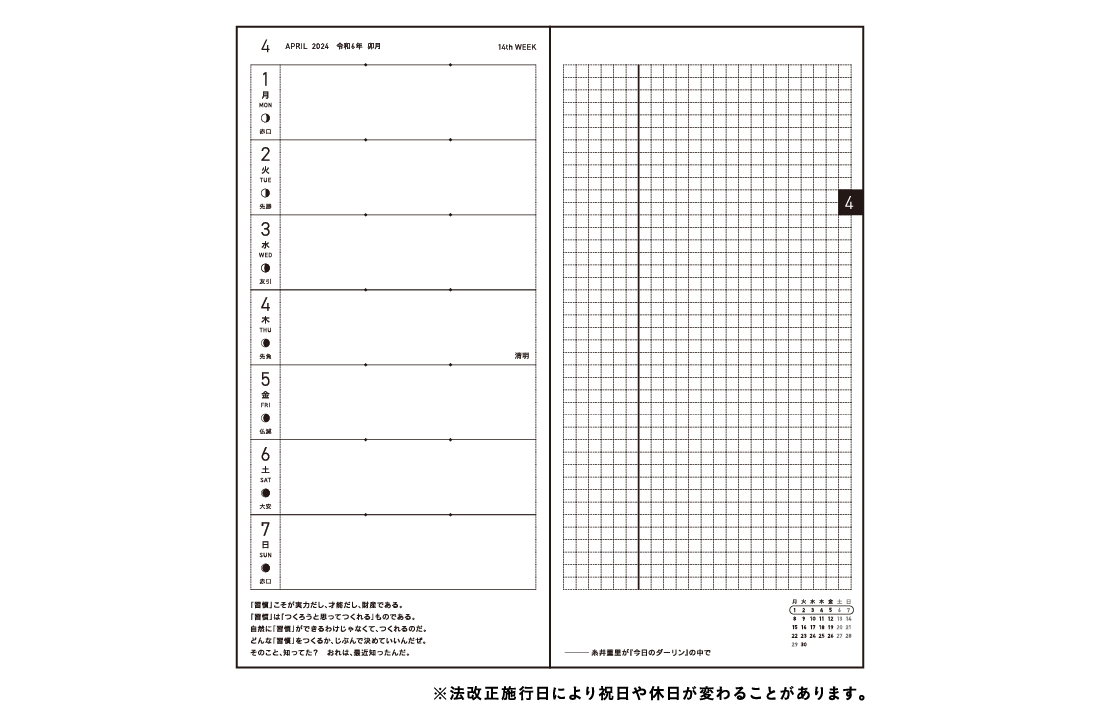
Task: Click the black month 4 index tab
Action: coord(849,202)
